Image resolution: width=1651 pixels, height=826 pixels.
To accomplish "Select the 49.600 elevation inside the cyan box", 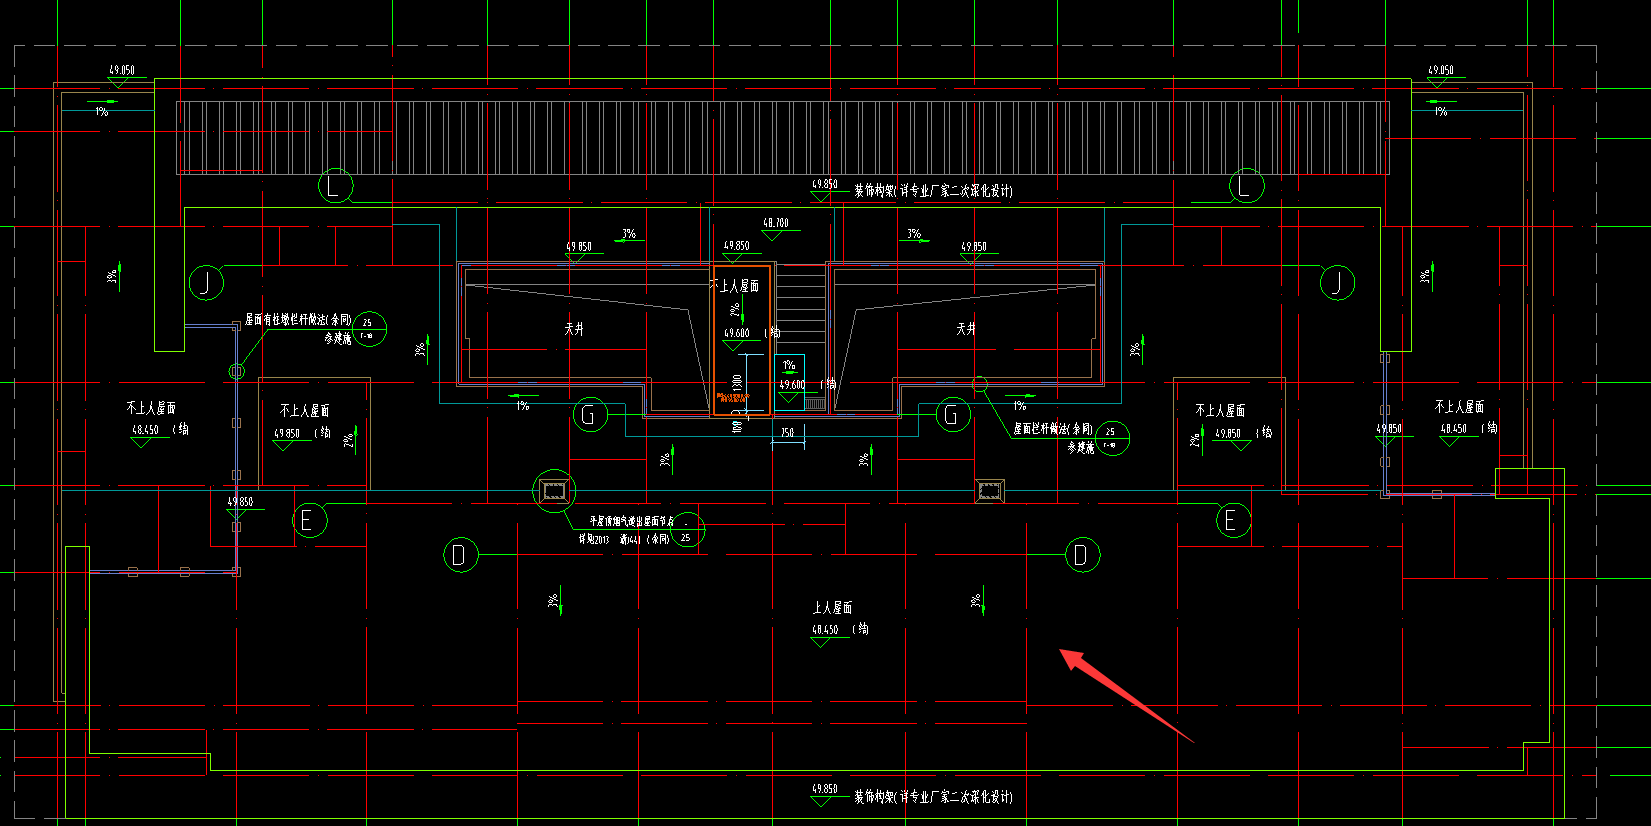I will pyautogui.click(x=792, y=385).
